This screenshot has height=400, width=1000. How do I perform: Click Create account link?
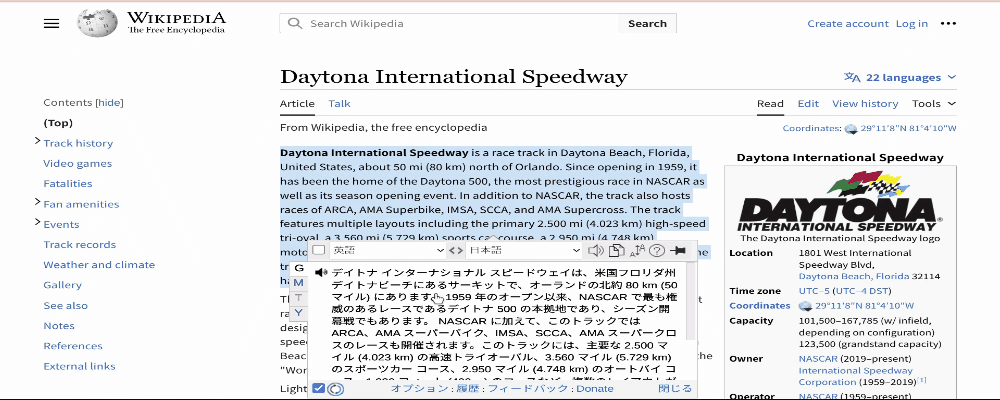848,24
